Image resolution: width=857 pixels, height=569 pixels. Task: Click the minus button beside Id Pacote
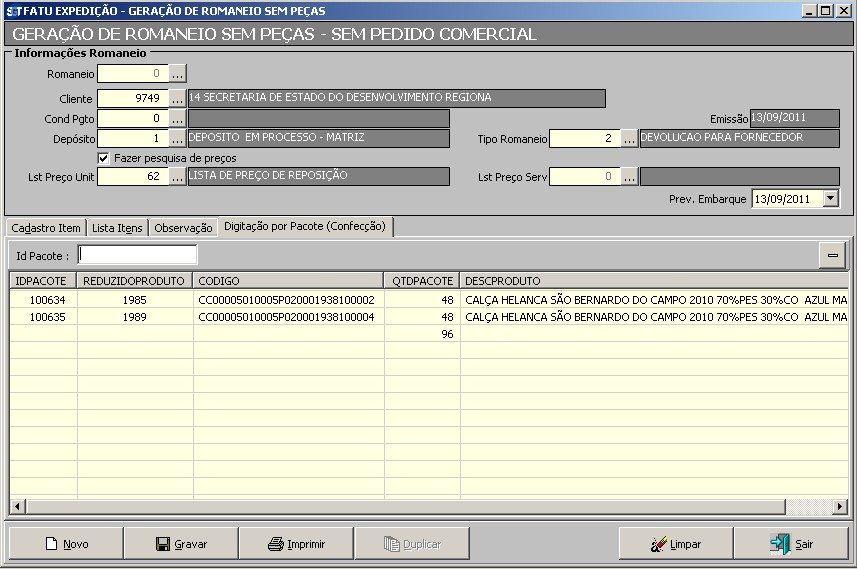click(832, 255)
